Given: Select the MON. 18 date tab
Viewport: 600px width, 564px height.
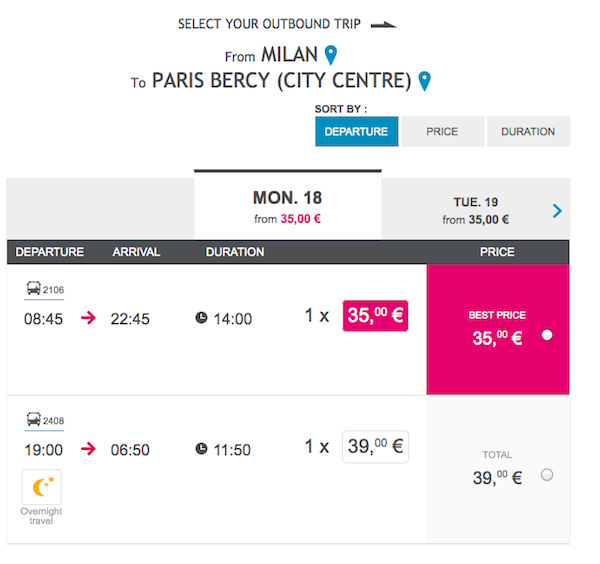Looking at the screenshot, I should 288,207.
